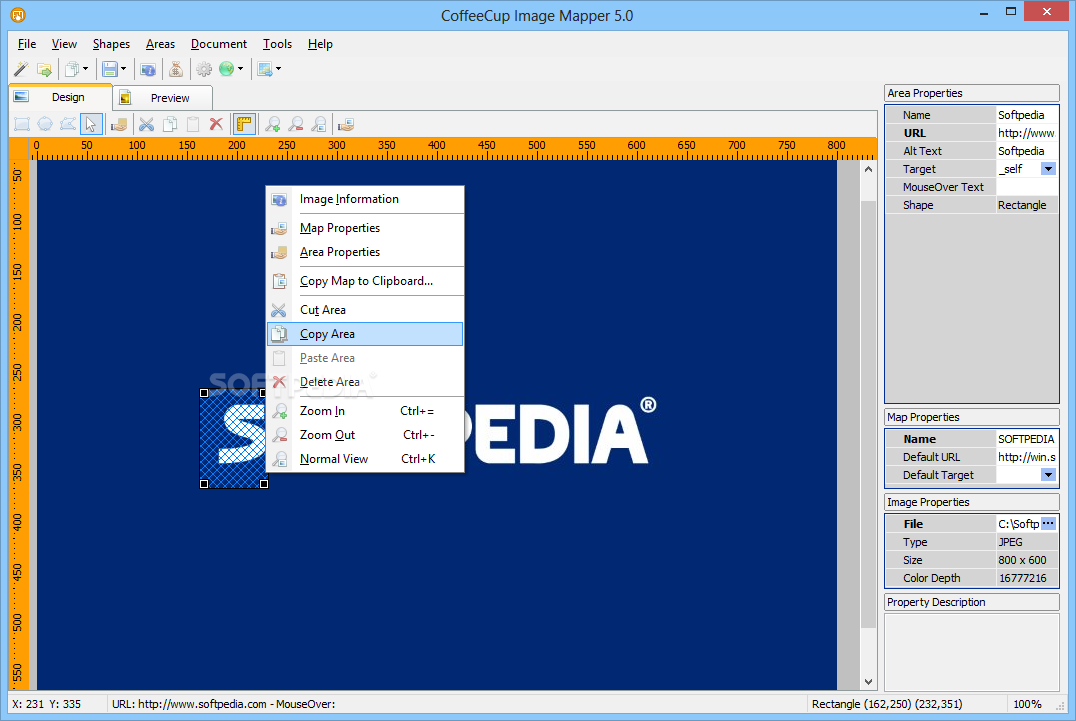
Task: Select the rectangle shape tool
Action: pos(22,124)
